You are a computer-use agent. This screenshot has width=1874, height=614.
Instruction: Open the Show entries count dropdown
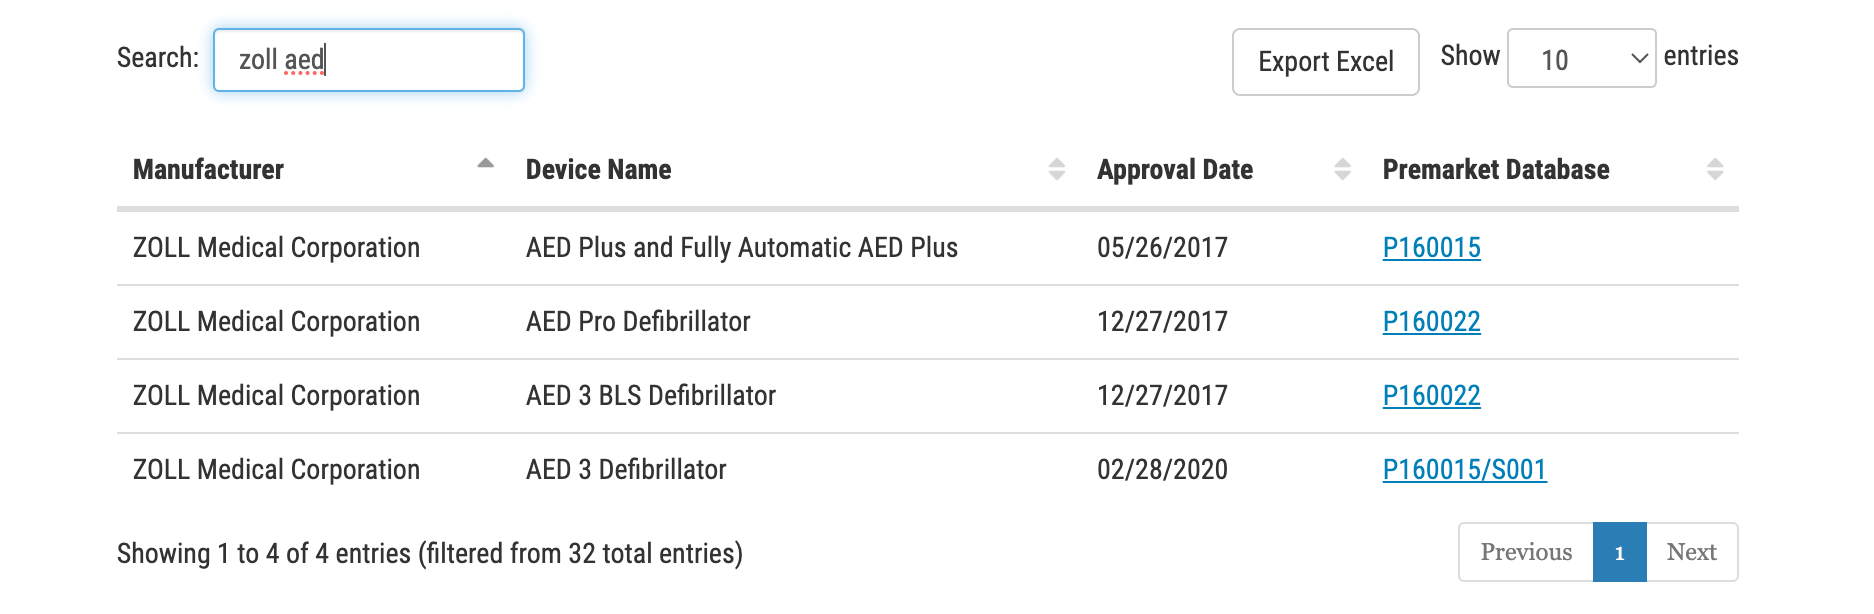point(1580,59)
